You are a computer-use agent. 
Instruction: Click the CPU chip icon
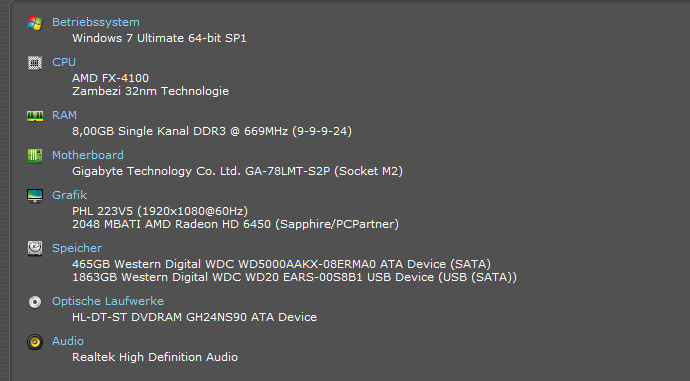point(35,63)
